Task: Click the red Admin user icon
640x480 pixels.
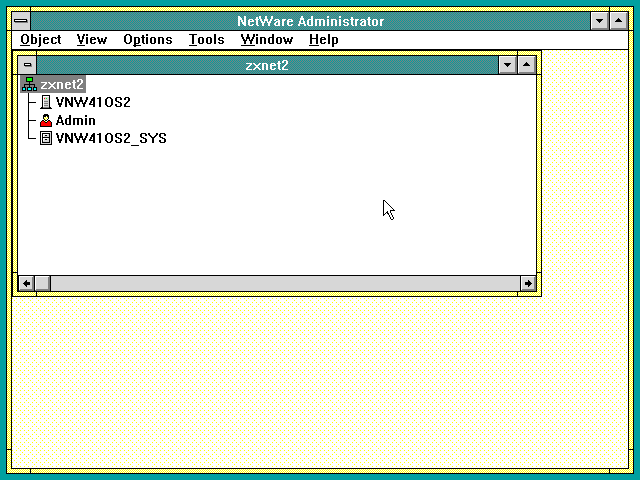Action: click(46, 120)
